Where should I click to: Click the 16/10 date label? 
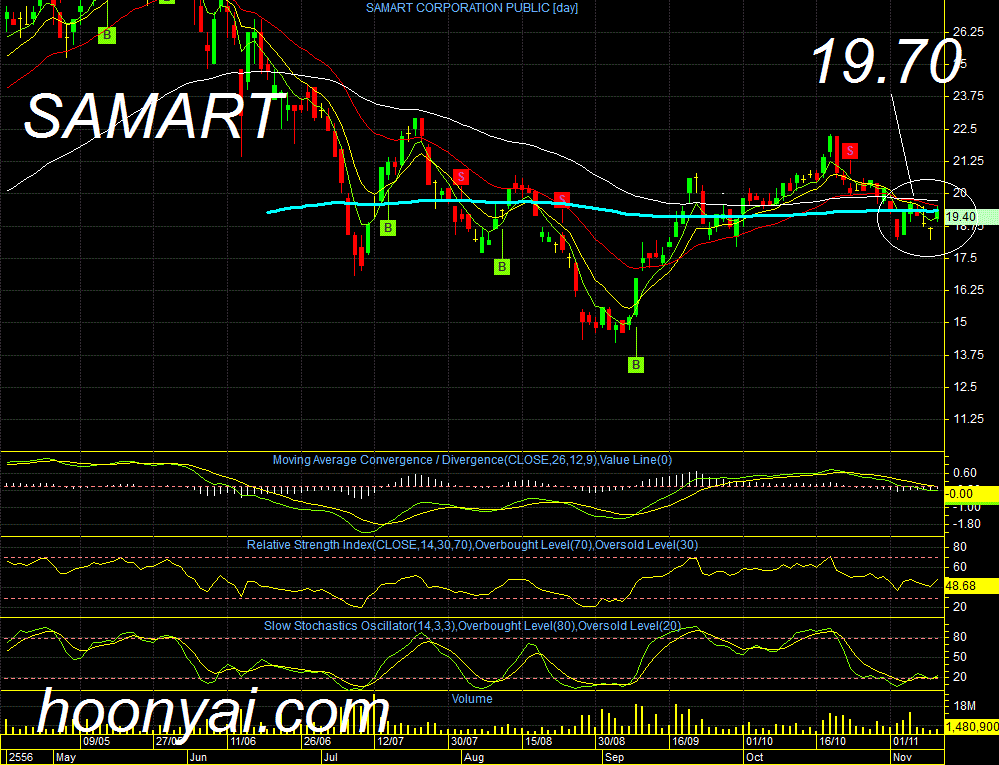click(832, 741)
